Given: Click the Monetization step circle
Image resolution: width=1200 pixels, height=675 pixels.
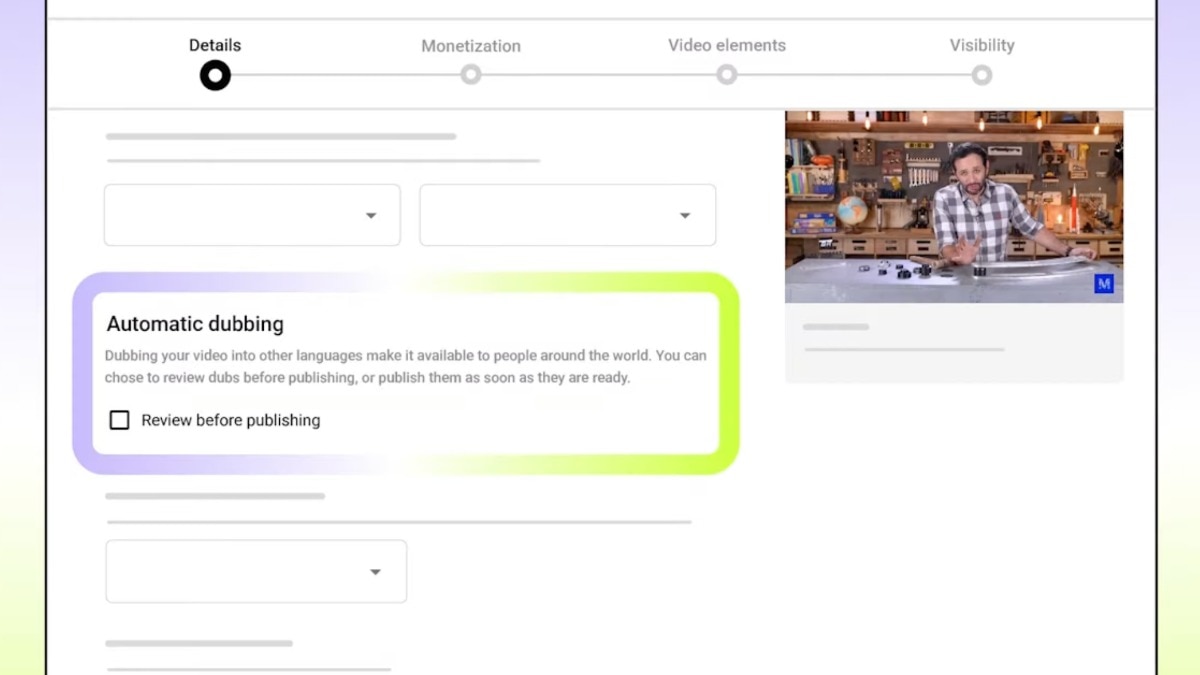Looking at the screenshot, I should coord(471,75).
